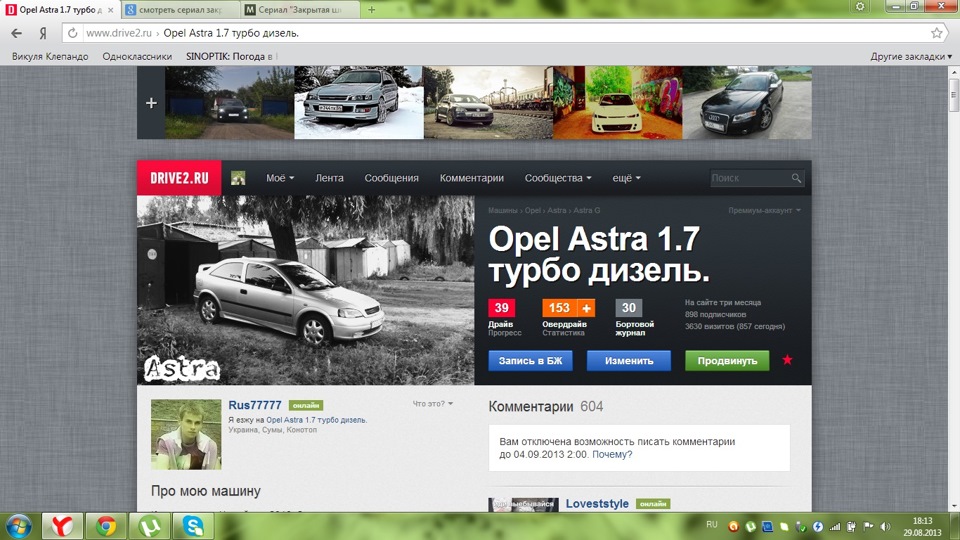Open the black Audi thumbnail

[x=747, y=103]
